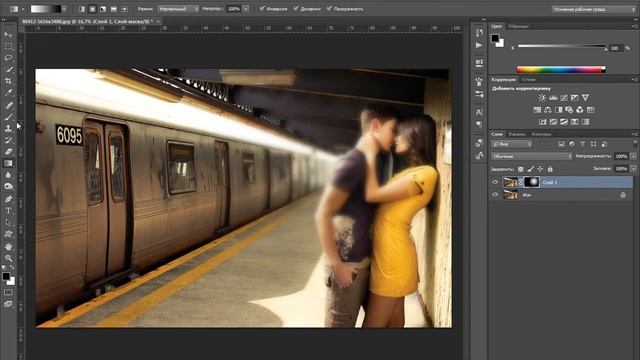This screenshot has width=640, height=360.
Task: Open collapsed Actions panel play icon
Action: [479, 45]
